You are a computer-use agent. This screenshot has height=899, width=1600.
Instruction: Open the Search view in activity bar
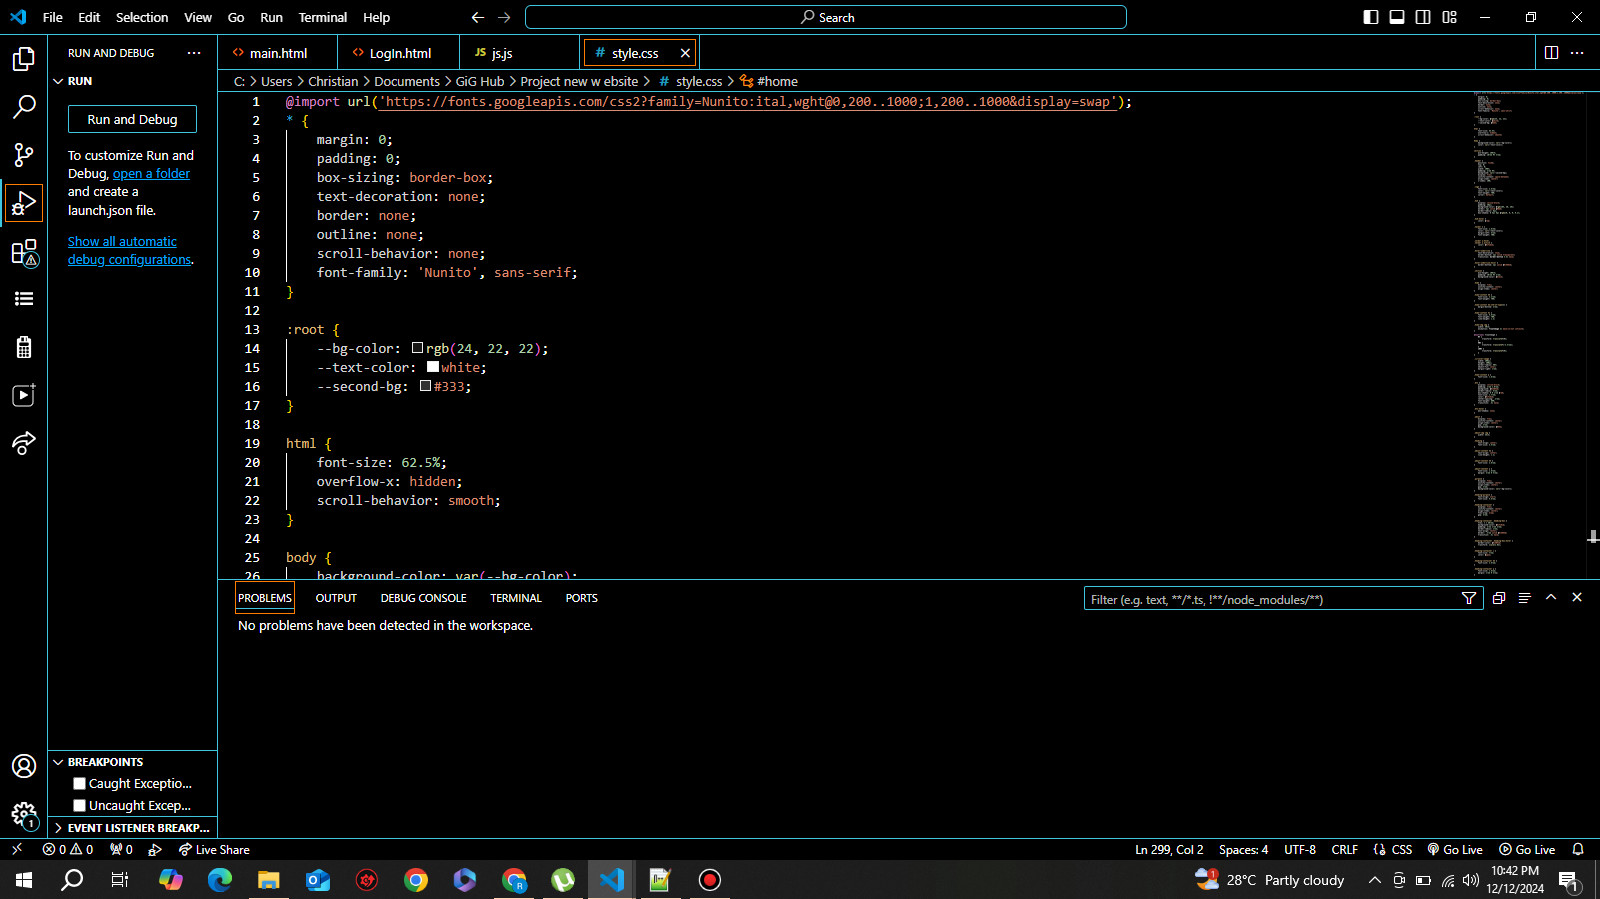pyautogui.click(x=24, y=107)
